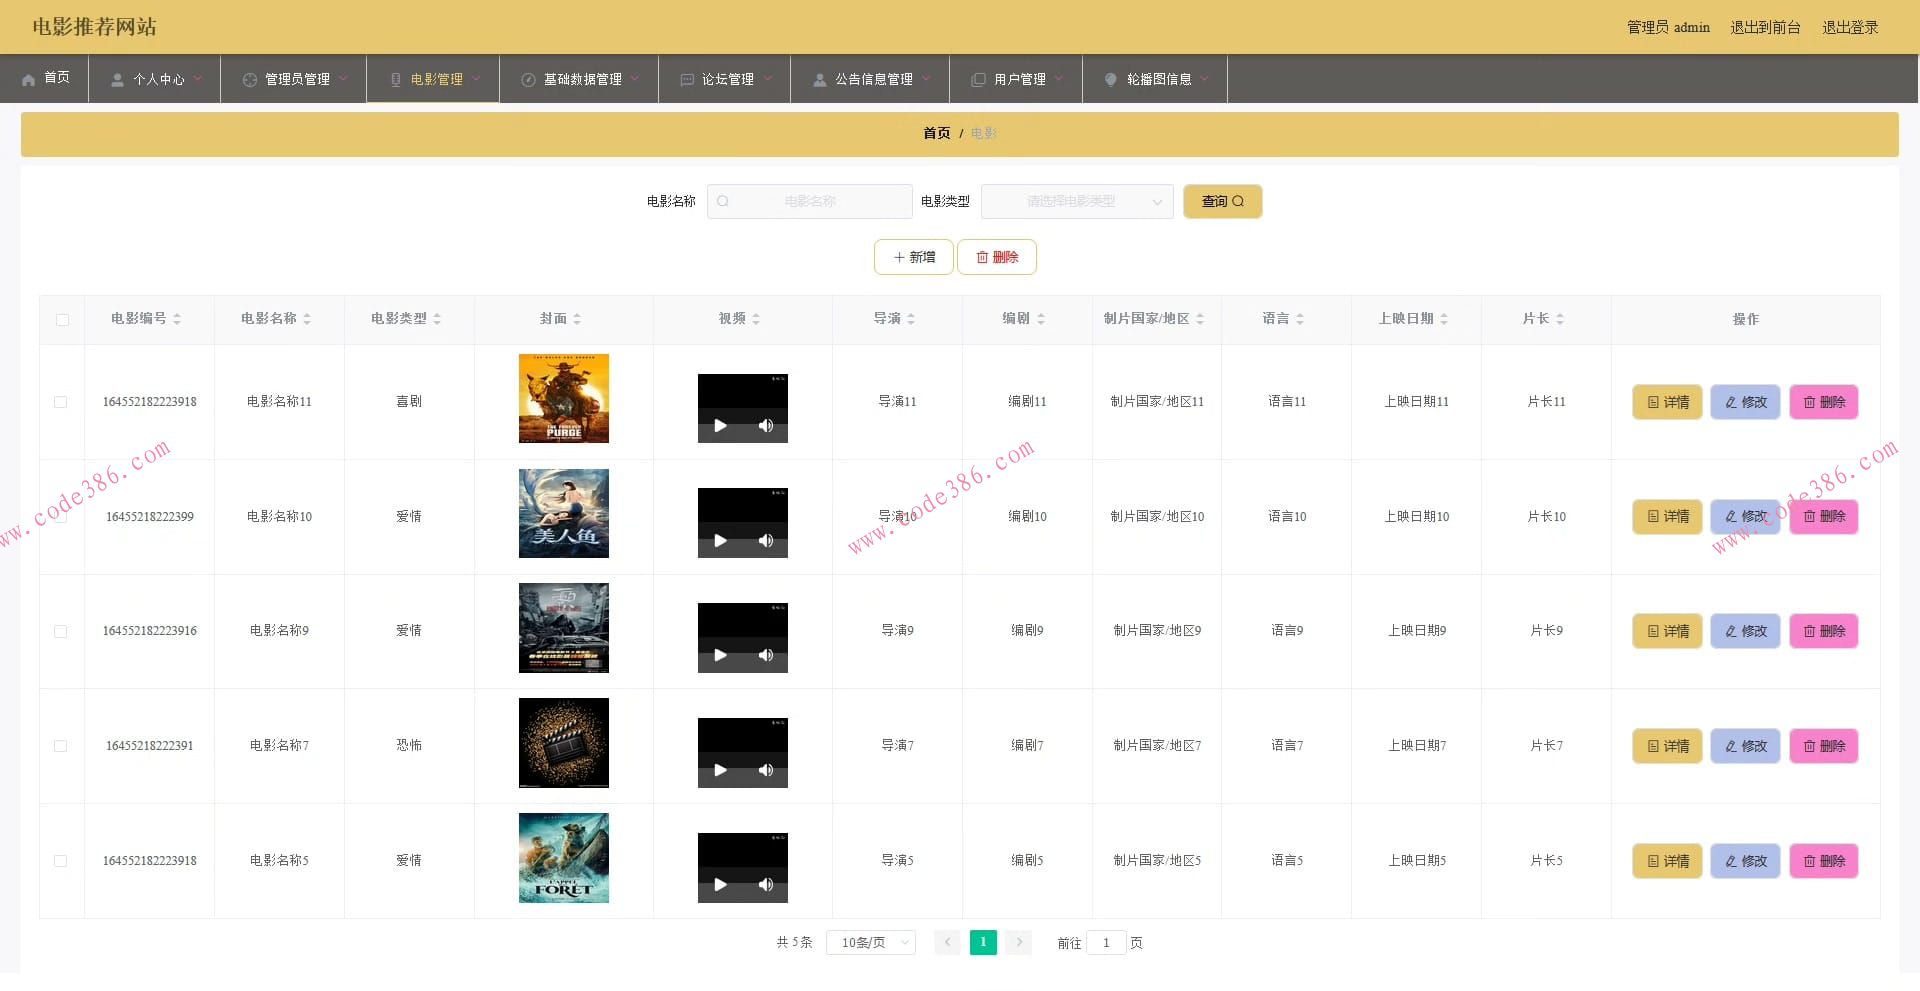Click the next page arrow in pagination
Image resolution: width=1920 pixels, height=991 pixels.
tap(1019, 942)
